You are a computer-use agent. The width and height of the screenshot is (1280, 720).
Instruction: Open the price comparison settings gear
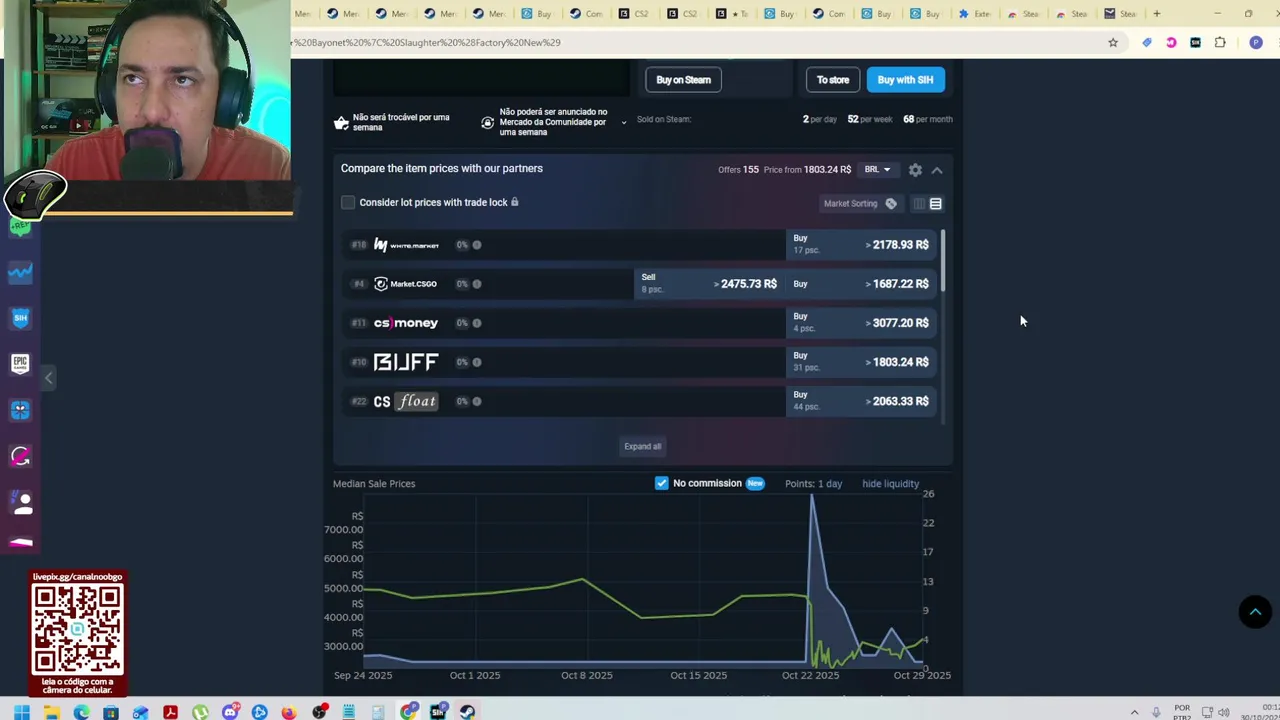coord(915,170)
